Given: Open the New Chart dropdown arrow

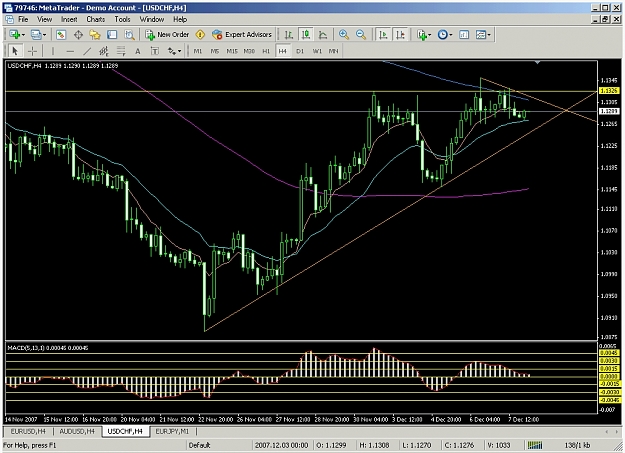Looking at the screenshot, I should (x=24, y=35).
